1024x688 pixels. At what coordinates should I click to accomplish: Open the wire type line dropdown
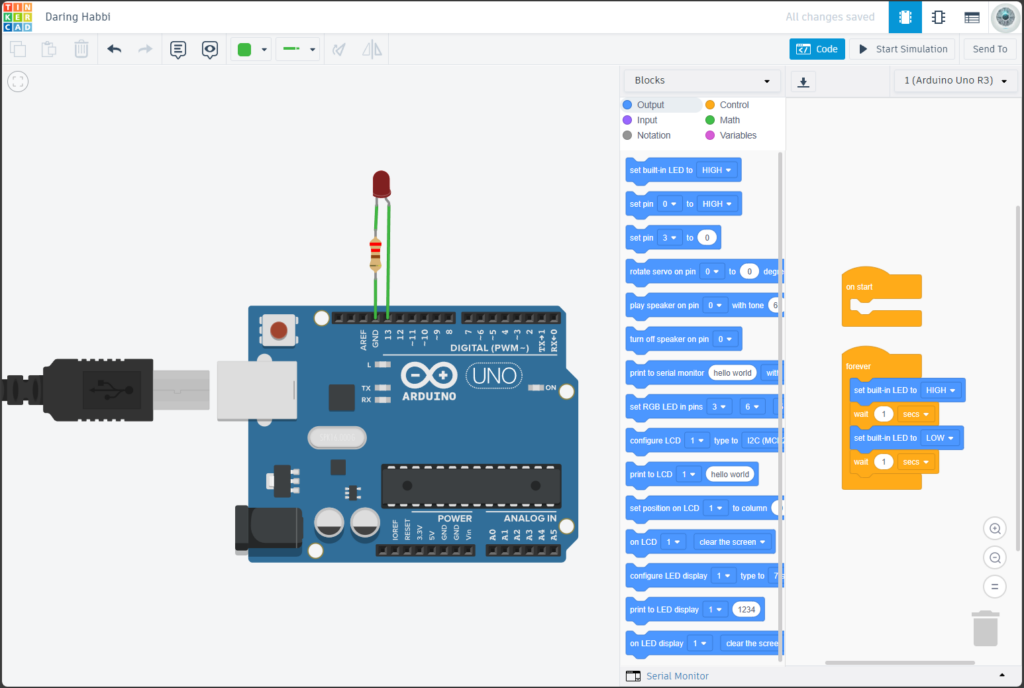point(297,49)
